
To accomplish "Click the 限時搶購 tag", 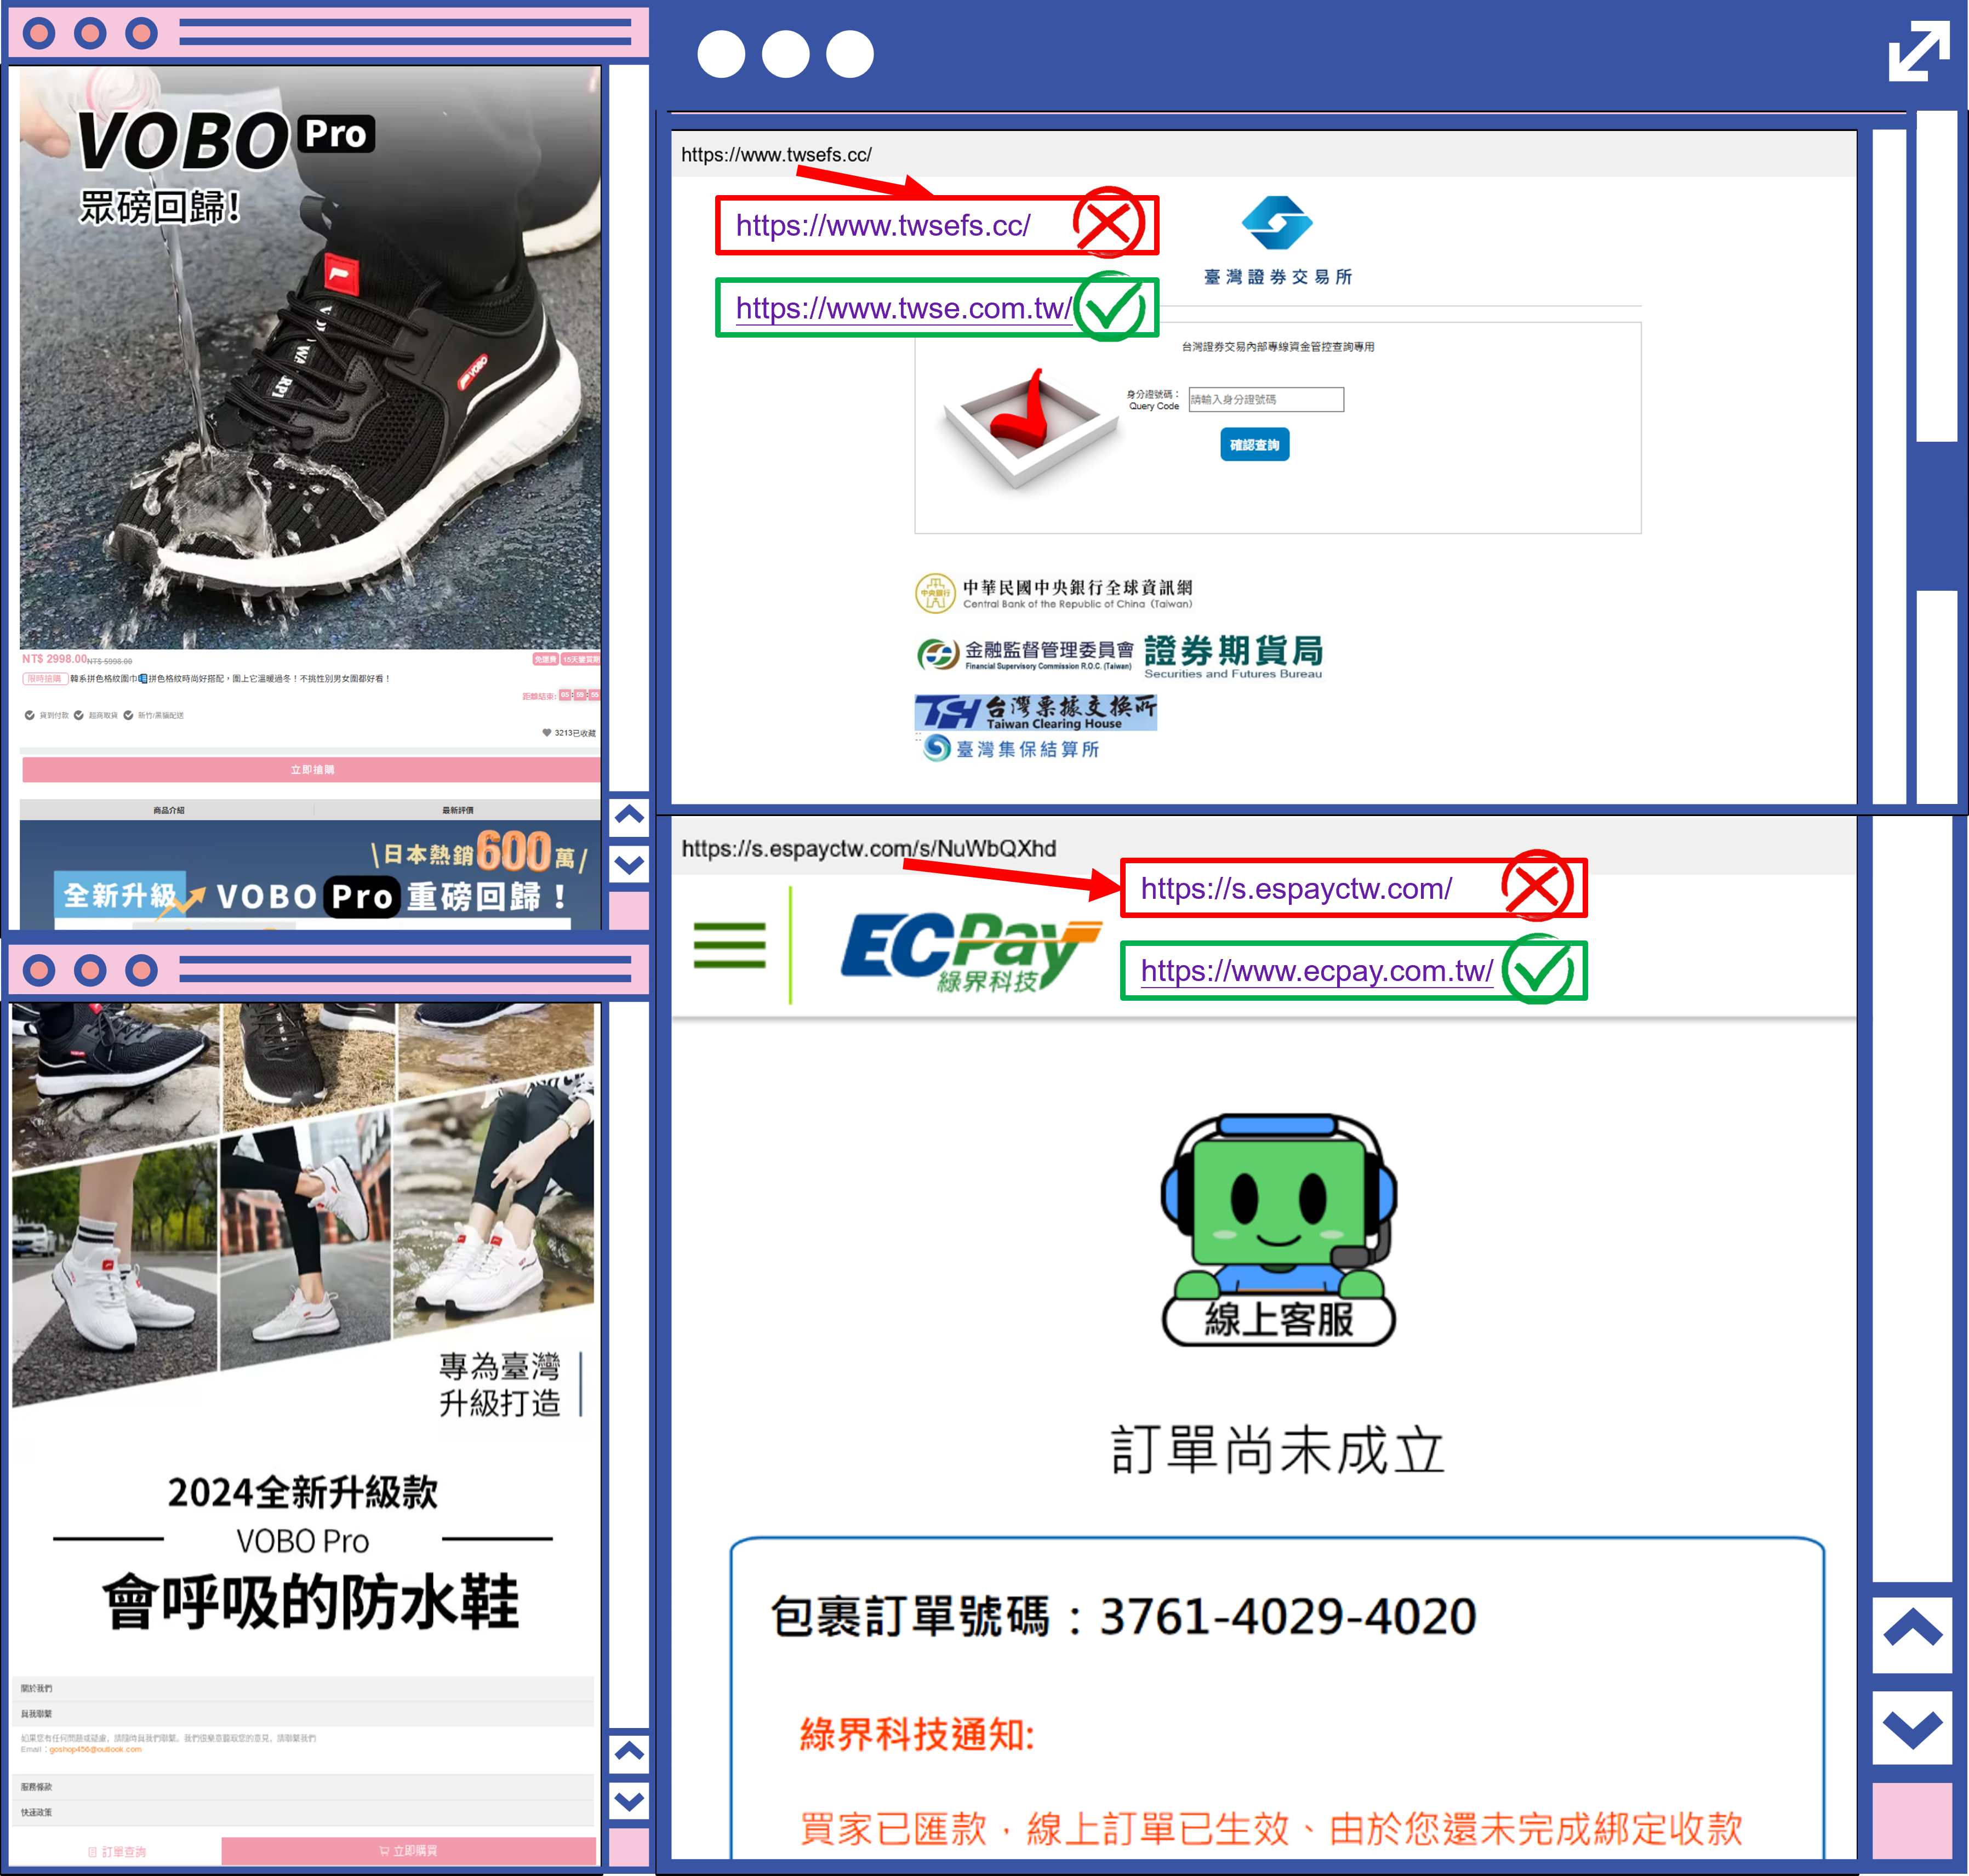I will coord(45,678).
